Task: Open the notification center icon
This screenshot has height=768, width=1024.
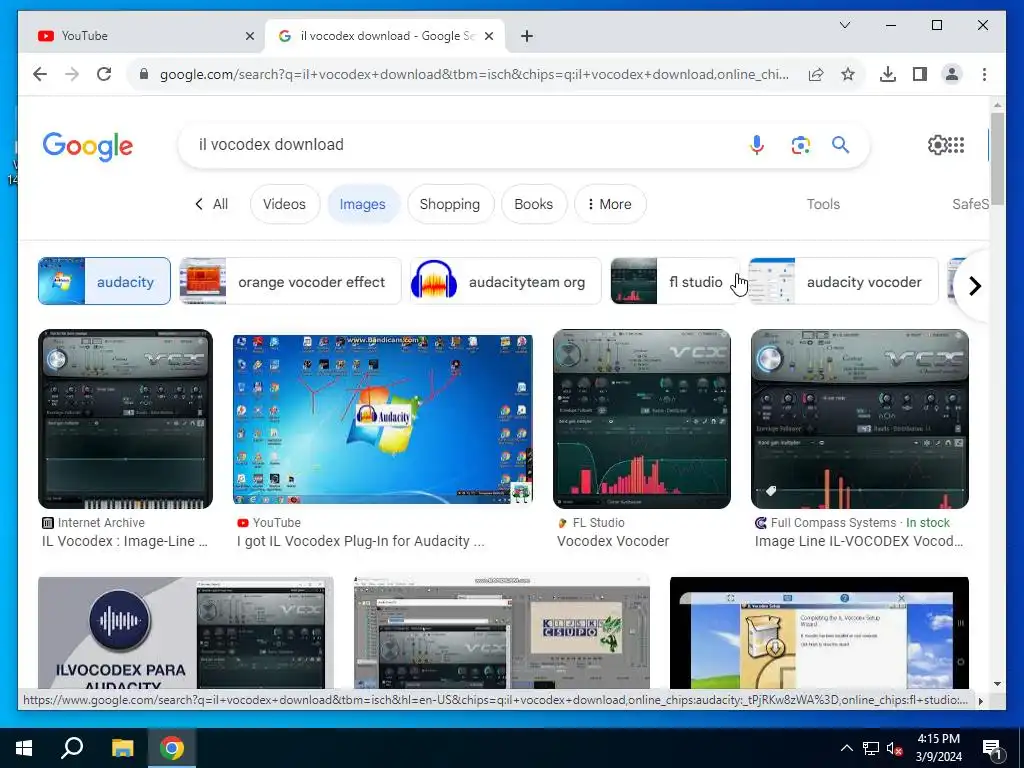Action: pos(992,748)
